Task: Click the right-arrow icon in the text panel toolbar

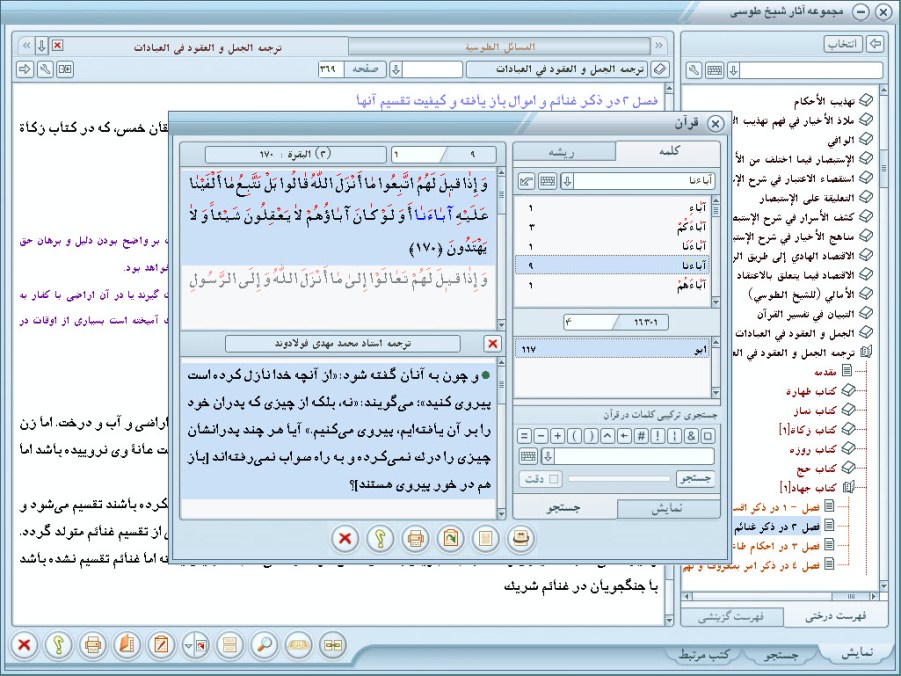Action: point(25,69)
